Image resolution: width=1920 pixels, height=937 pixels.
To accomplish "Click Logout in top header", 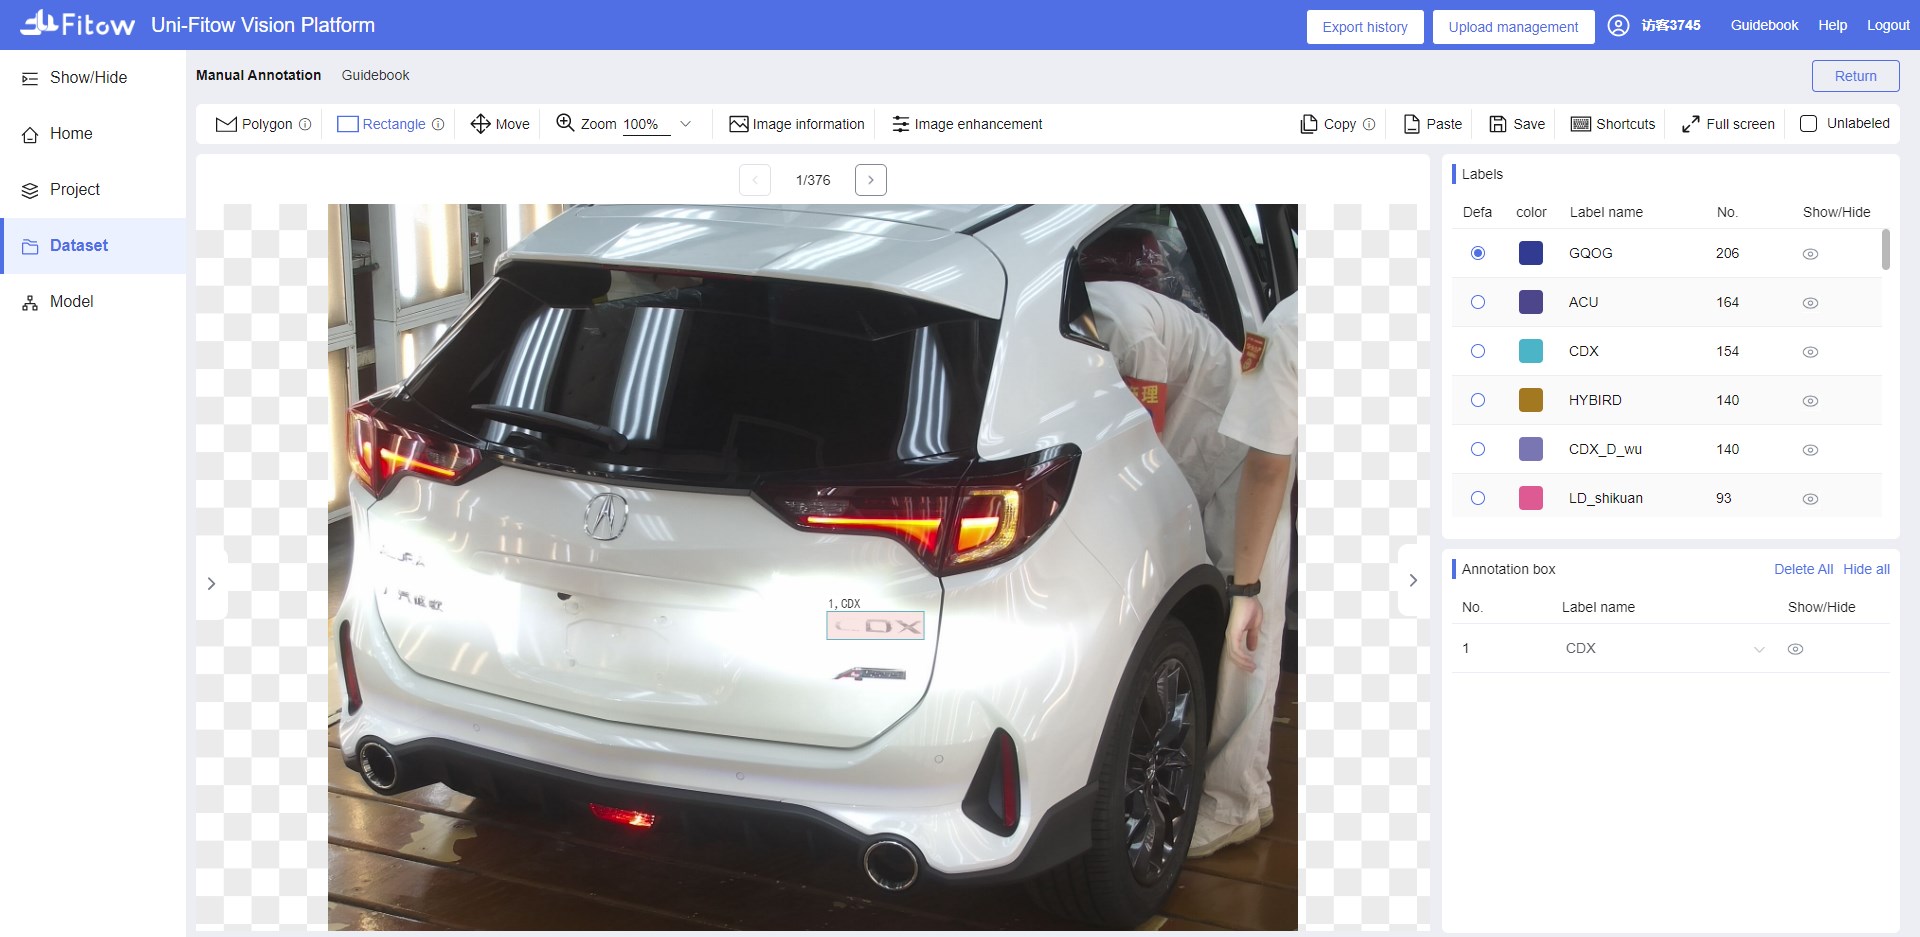I will pos(1888,25).
